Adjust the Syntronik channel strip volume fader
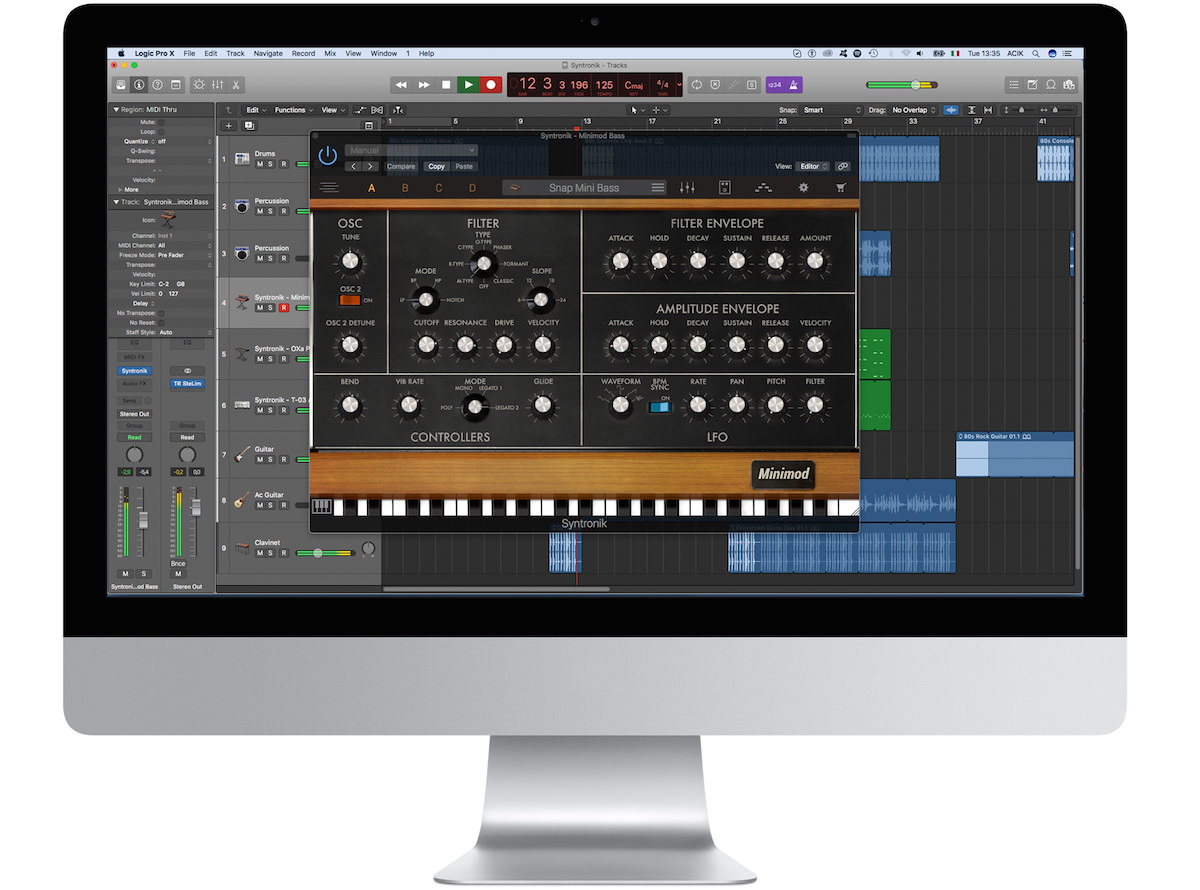The image size is (1200, 890). [x=143, y=520]
